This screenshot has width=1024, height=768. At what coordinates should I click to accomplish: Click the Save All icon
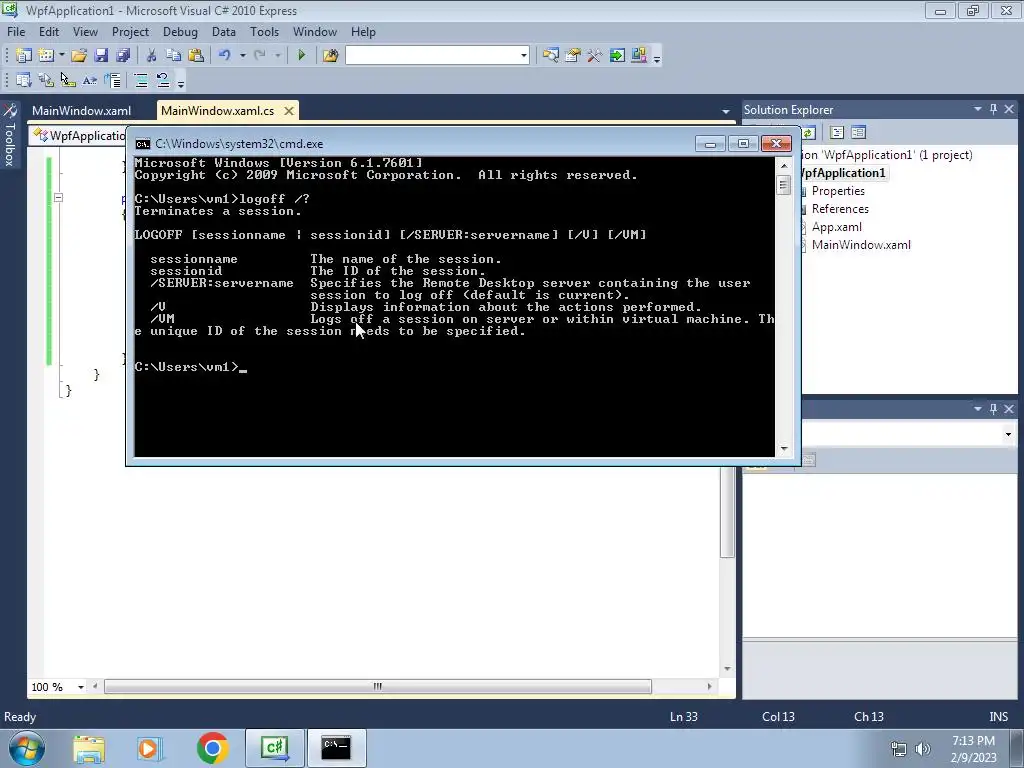[123, 56]
